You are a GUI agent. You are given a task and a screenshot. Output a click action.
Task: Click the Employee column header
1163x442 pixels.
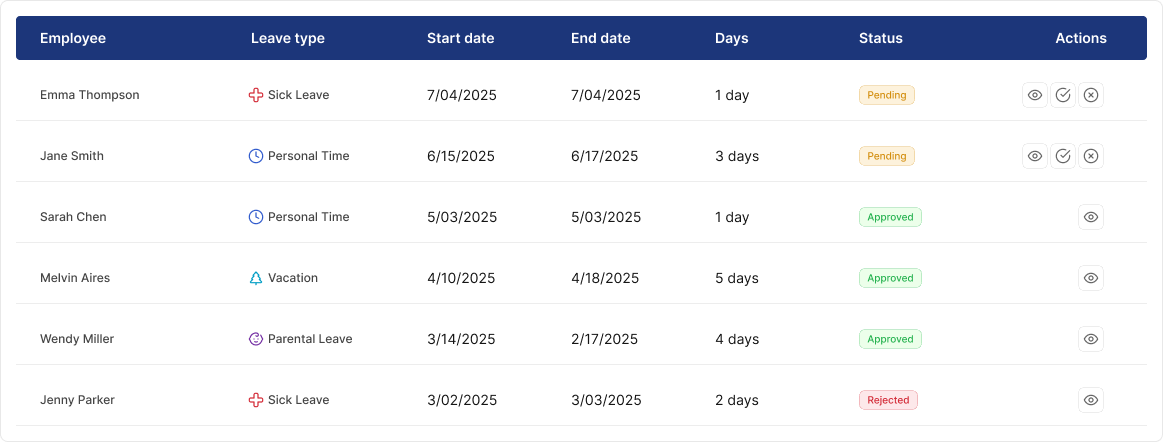(73, 38)
